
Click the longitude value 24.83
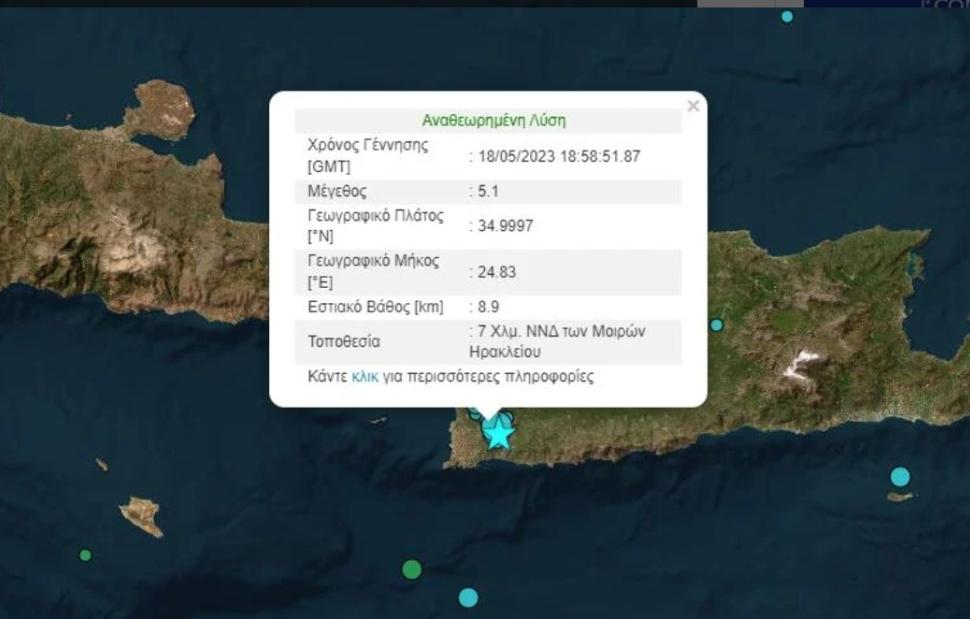(x=496, y=271)
